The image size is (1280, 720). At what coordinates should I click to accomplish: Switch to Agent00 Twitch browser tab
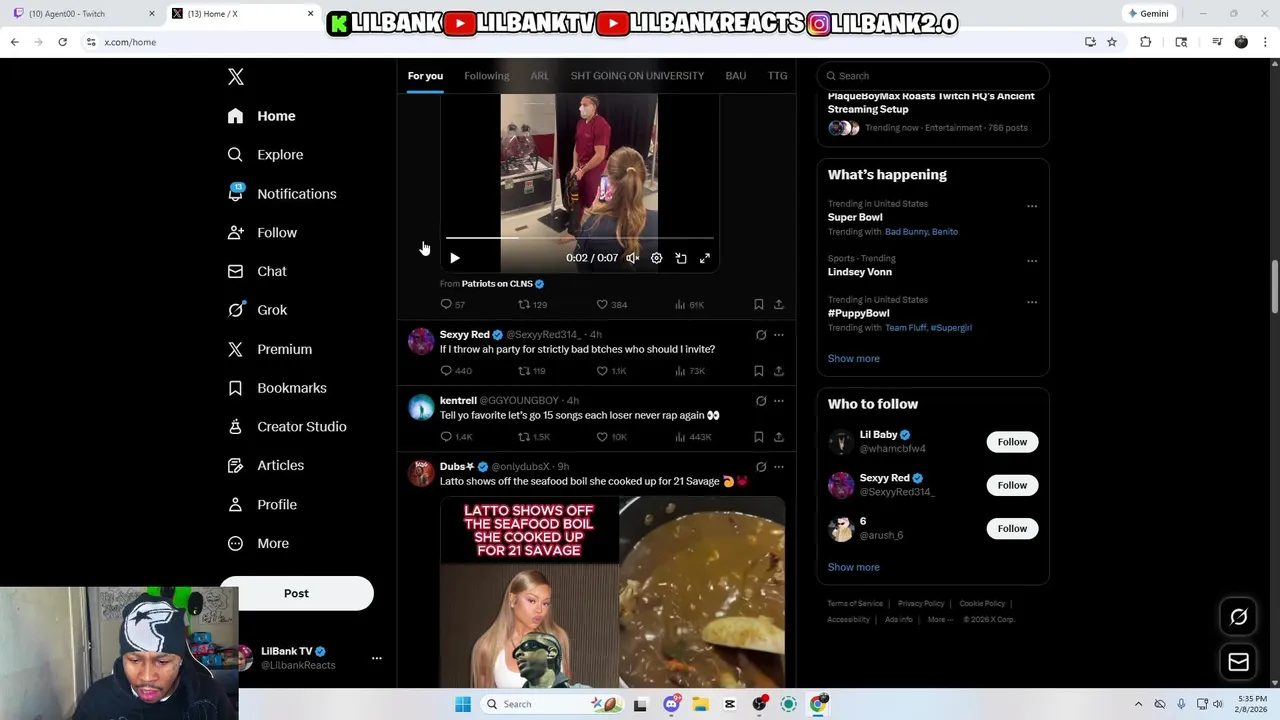pyautogui.click(x=82, y=13)
